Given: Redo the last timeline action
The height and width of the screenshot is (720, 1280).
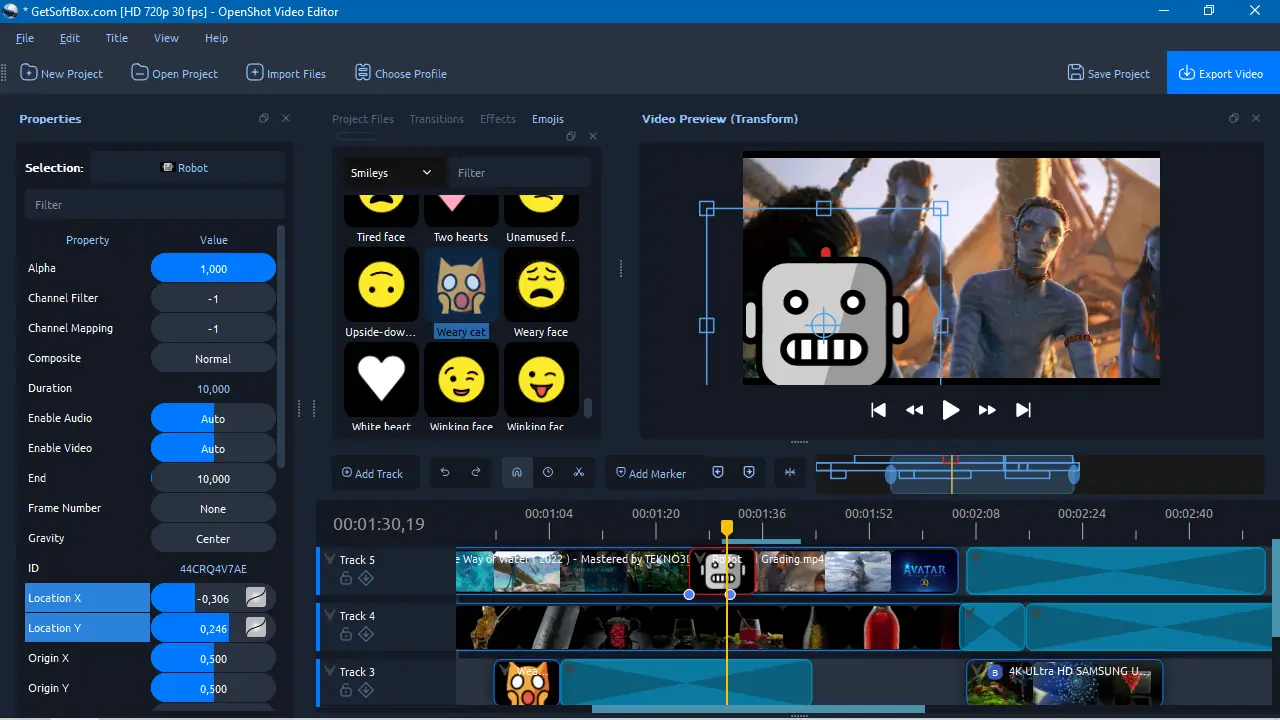Looking at the screenshot, I should (476, 473).
